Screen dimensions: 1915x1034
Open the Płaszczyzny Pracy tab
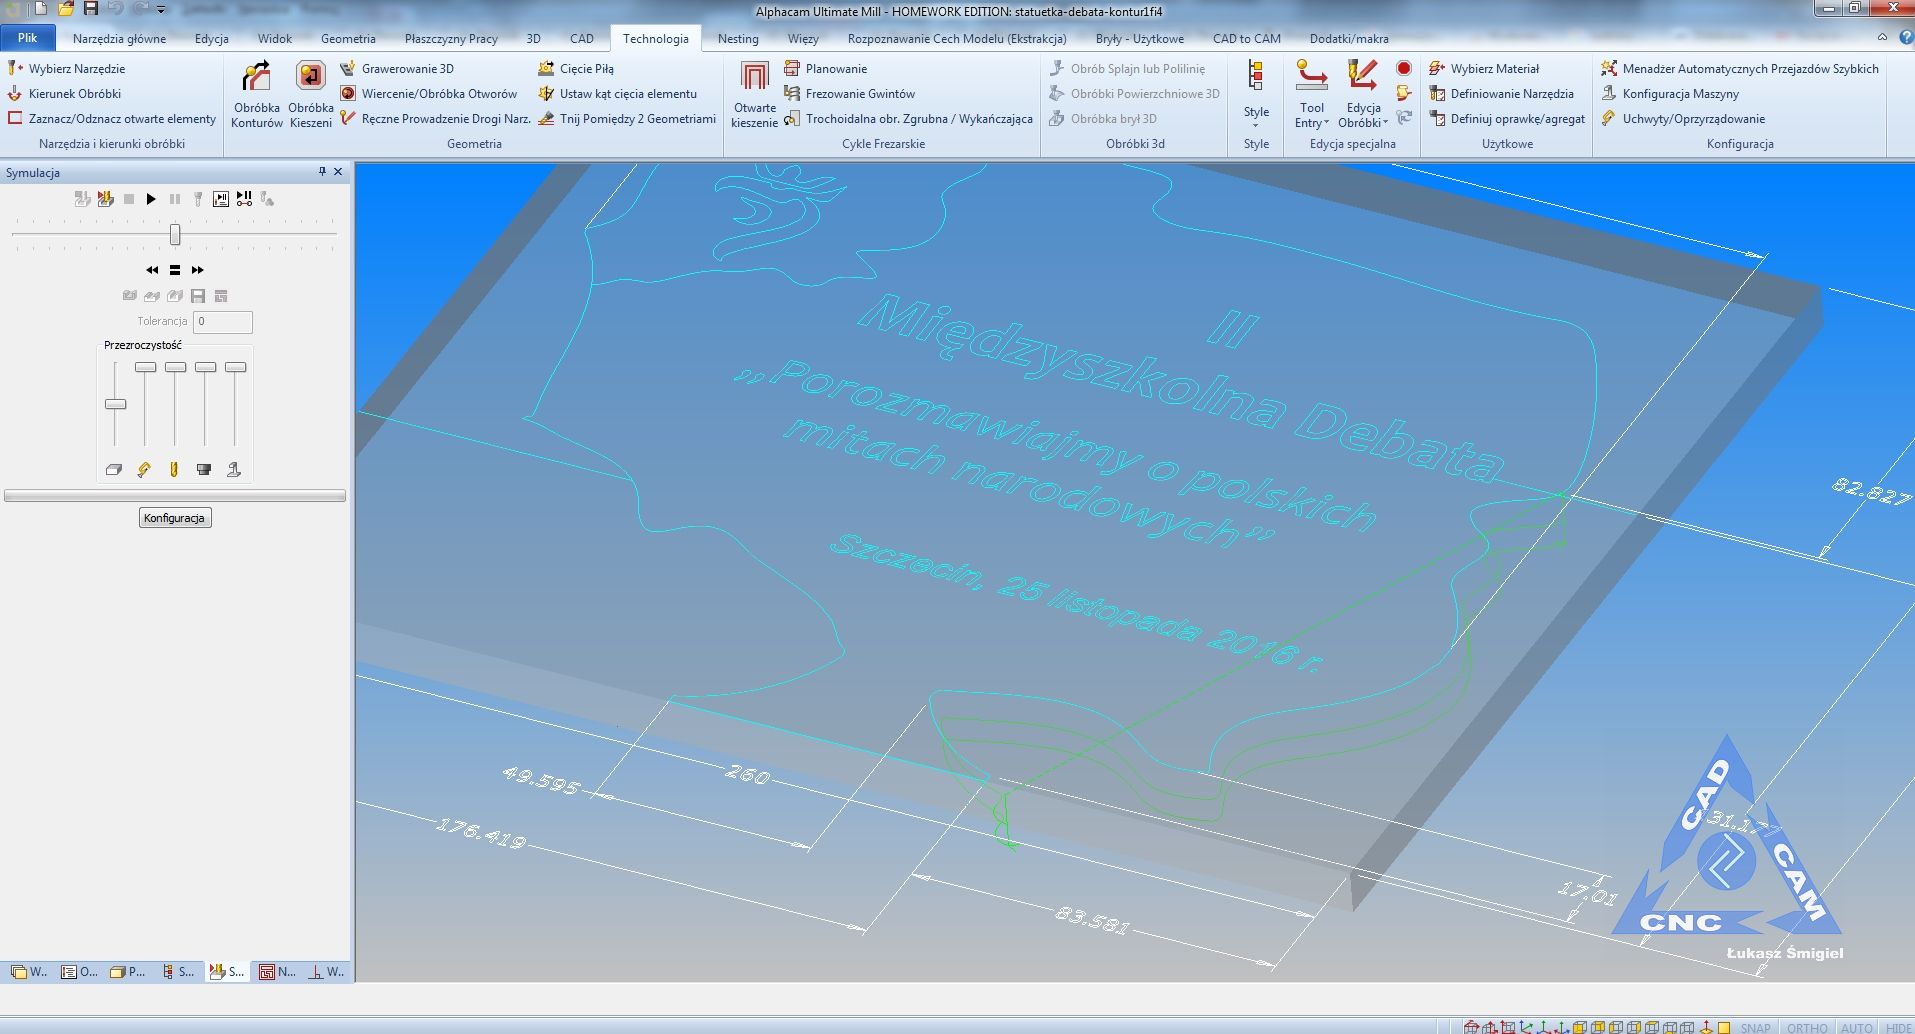coord(451,38)
